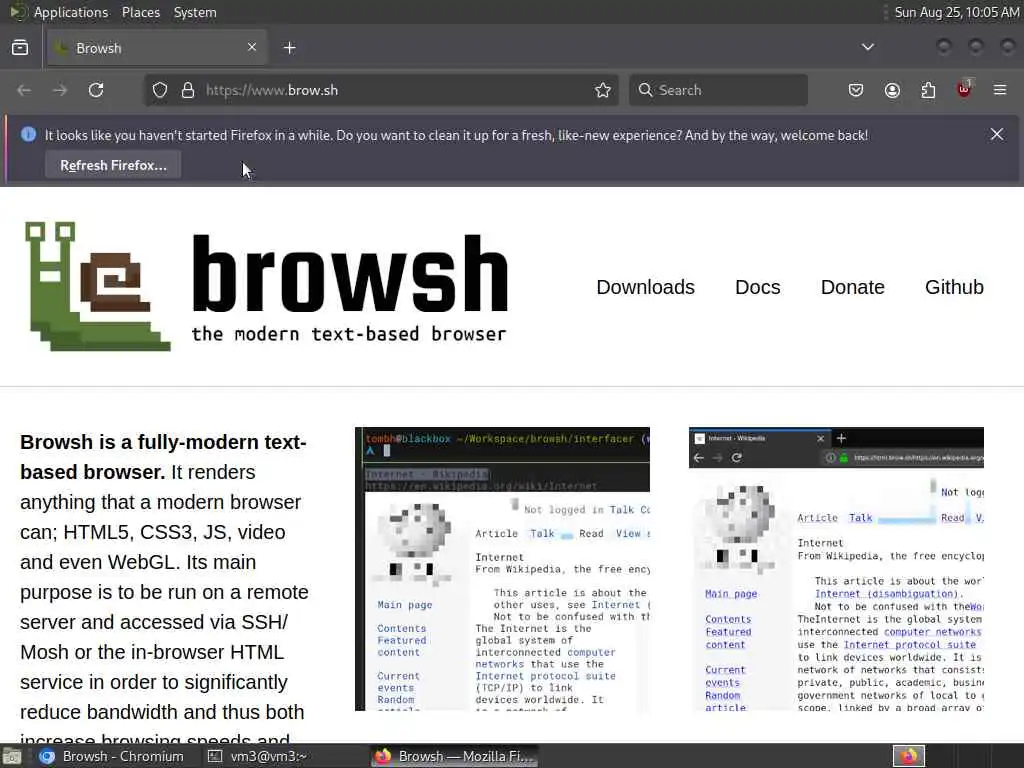Open the Pocket save icon
The height and width of the screenshot is (768, 1024).
coord(856,90)
